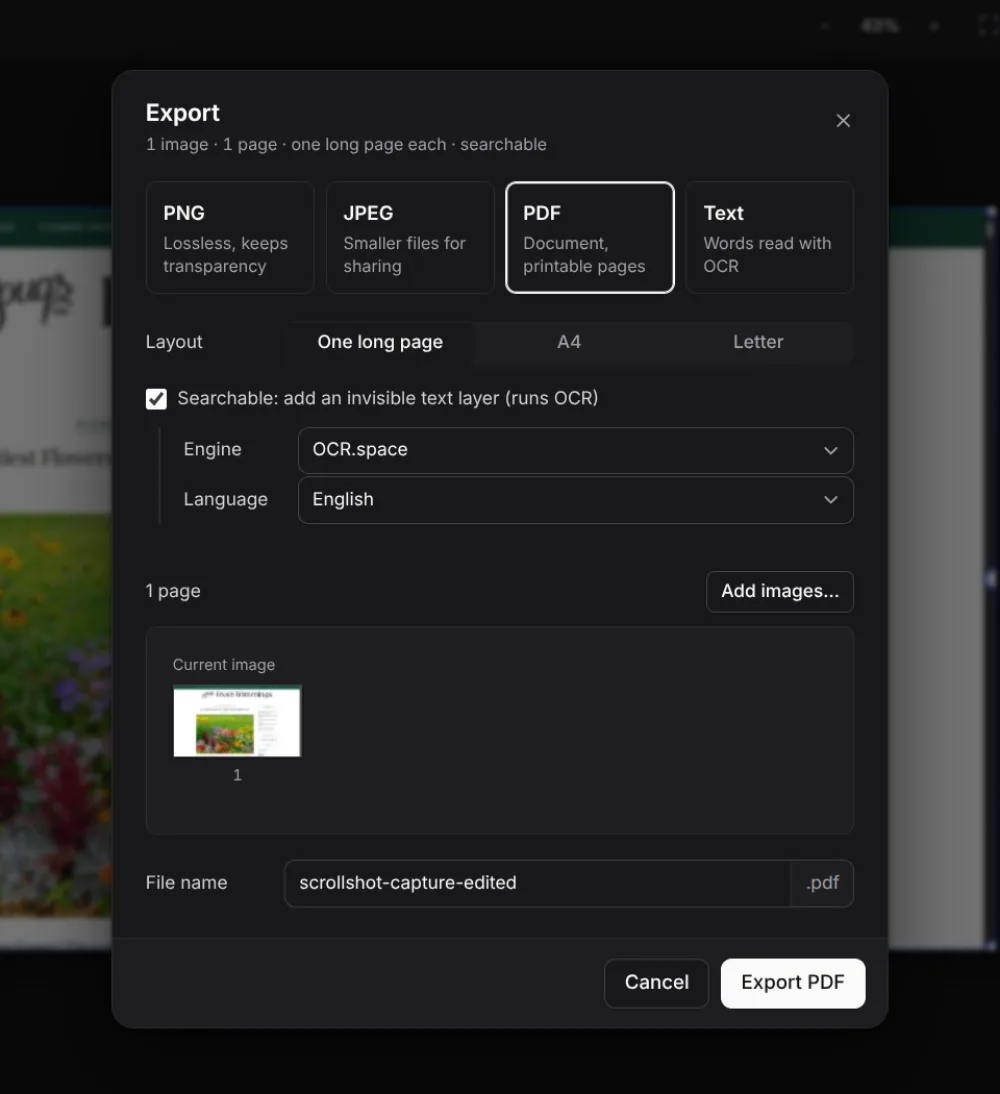Image resolution: width=1000 pixels, height=1094 pixels.
Task: Switch layout to A4
Action: (x=569, y=342)
